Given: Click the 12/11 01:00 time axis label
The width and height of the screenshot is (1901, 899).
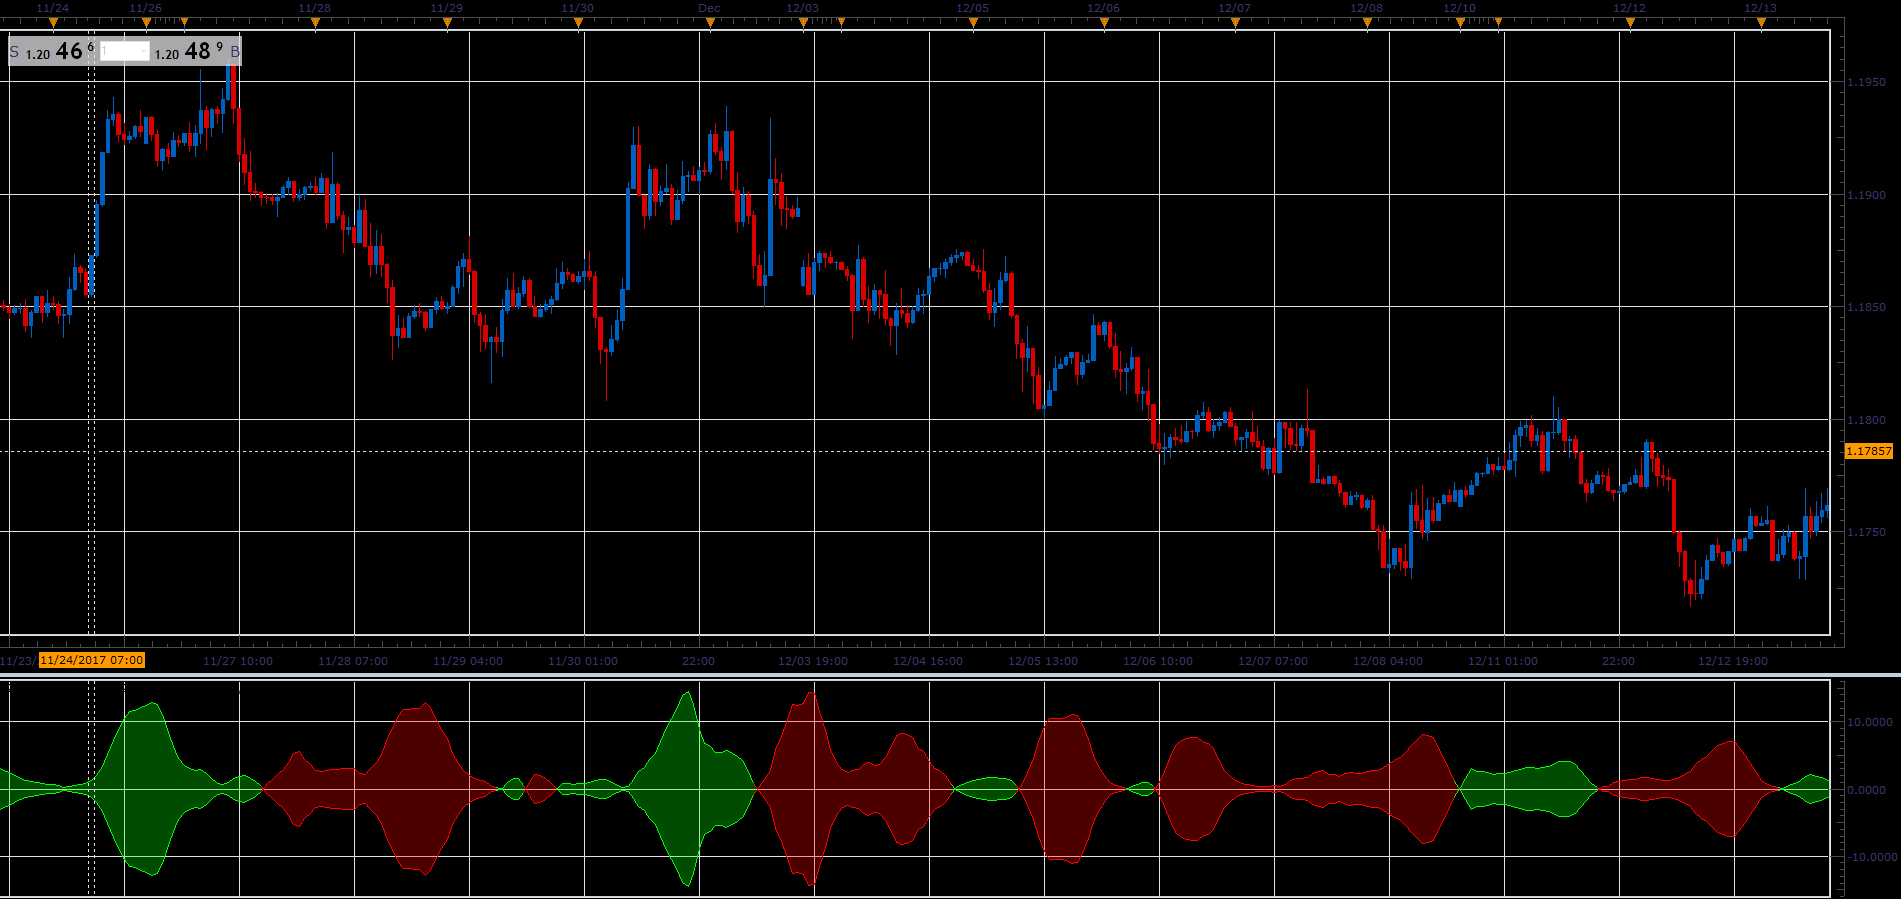Looking at the screenshot, I should tap(1503, 661).
